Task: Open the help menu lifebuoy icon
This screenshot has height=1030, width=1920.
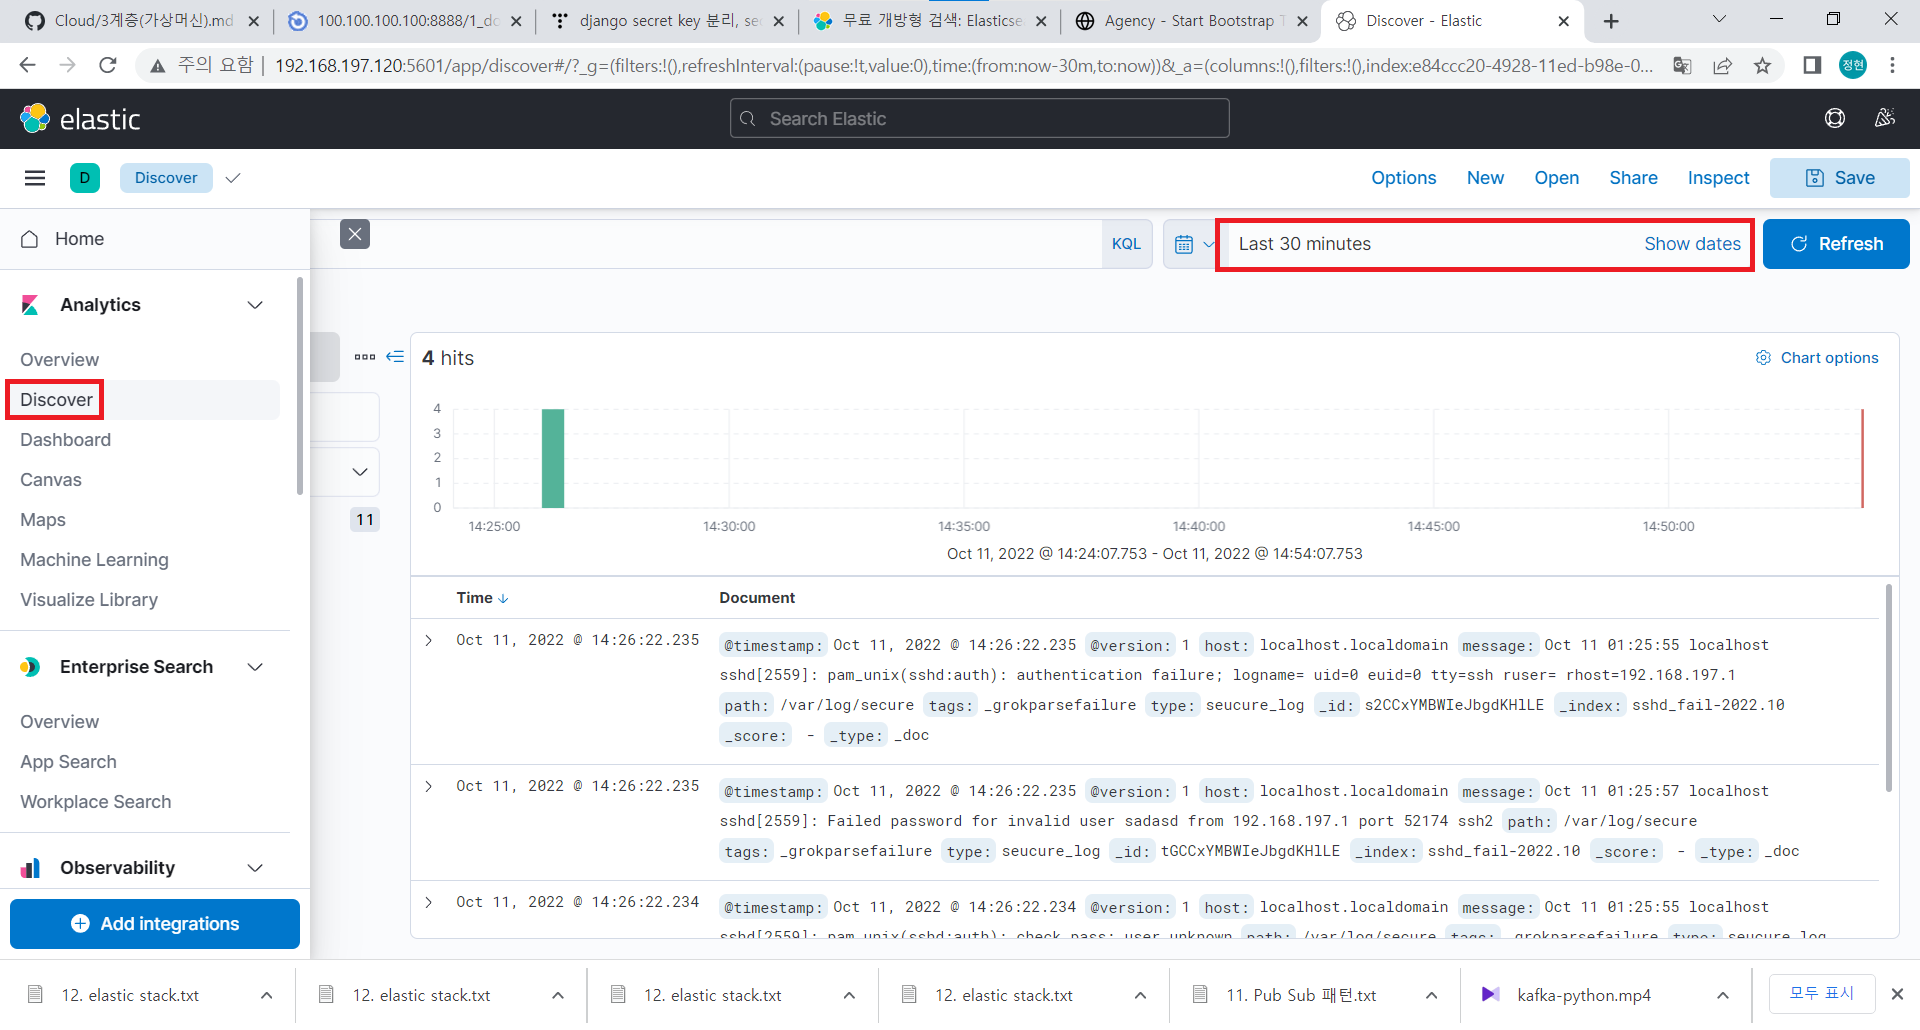Action: point(1835,118)
